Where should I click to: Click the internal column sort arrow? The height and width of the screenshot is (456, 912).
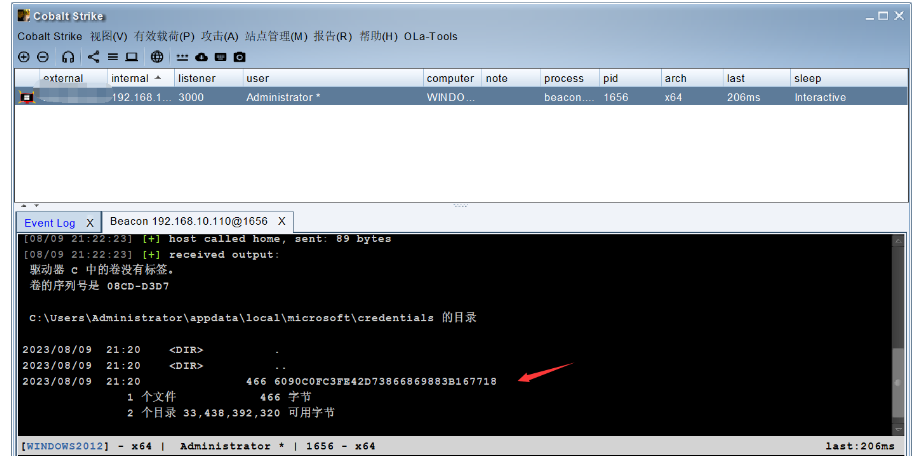pyautogui.click(x=158, y=77)
